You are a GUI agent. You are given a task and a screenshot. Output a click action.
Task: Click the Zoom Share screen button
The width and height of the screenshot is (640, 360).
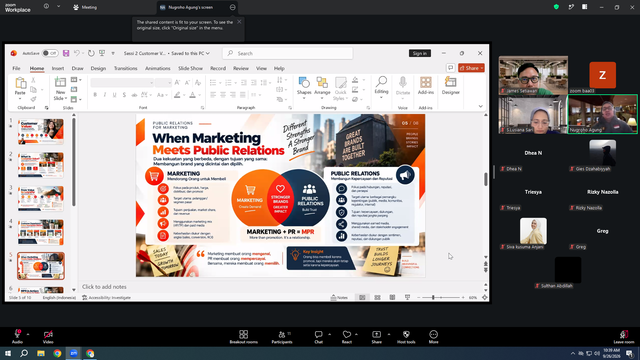tap(376, 336)
